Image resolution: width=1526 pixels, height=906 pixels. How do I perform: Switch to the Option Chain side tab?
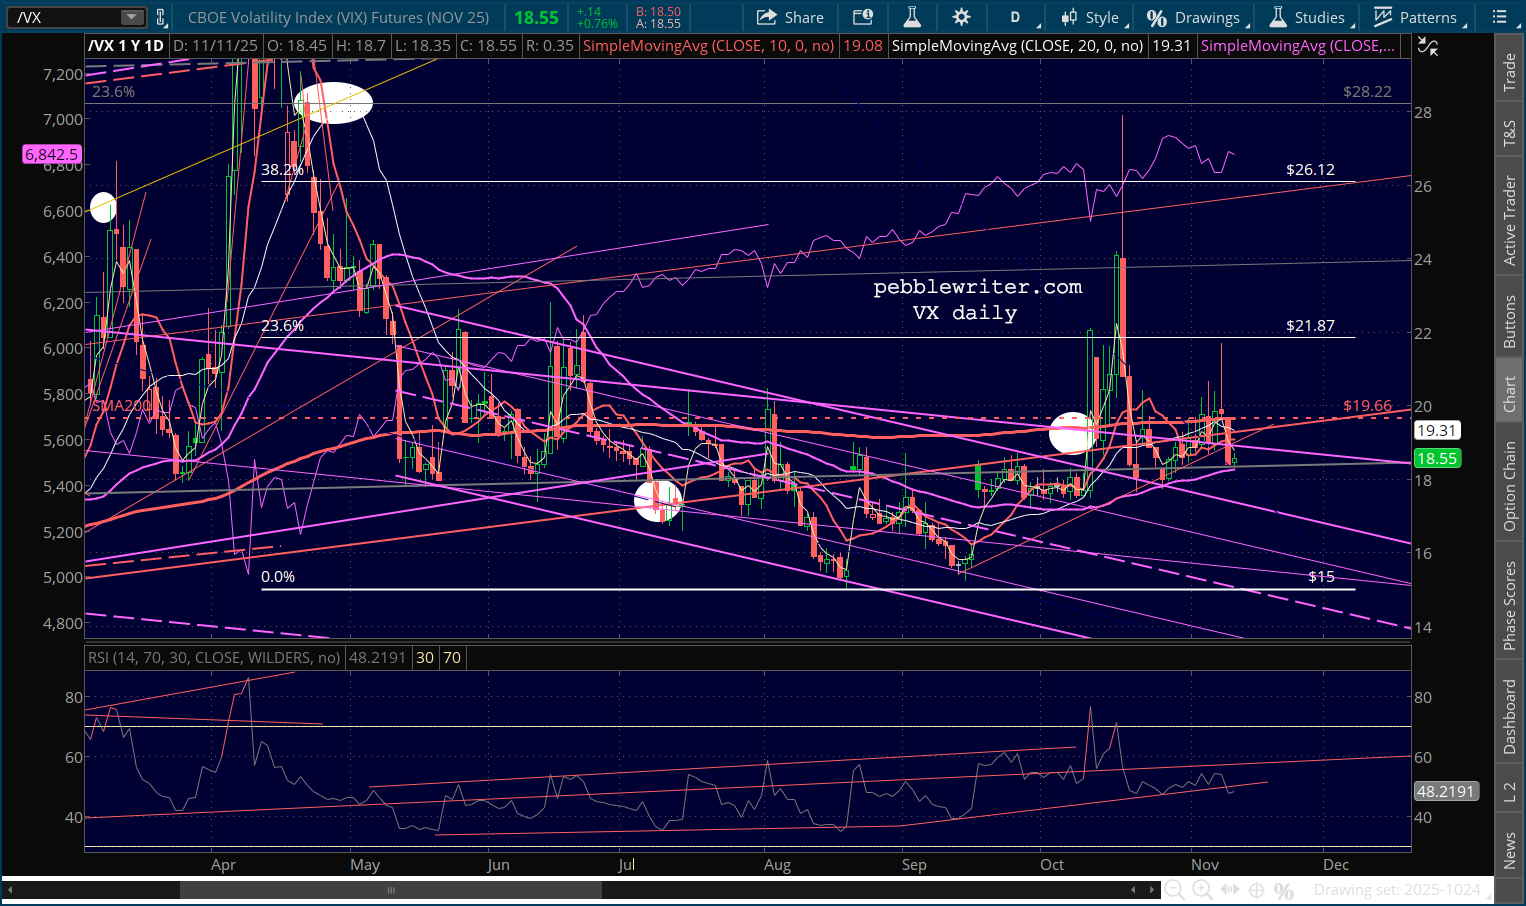click(x=1509, y=486)
